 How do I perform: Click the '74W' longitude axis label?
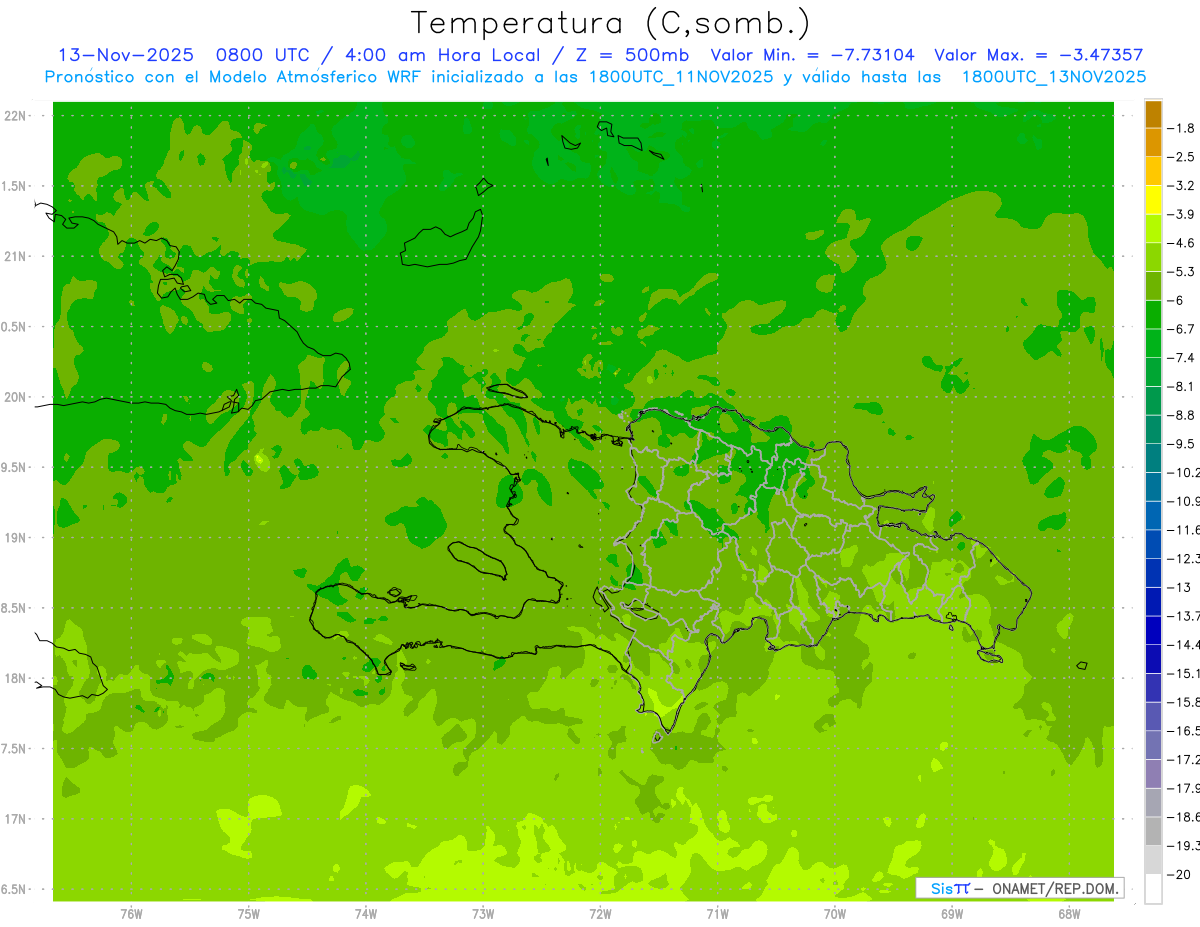366,913
